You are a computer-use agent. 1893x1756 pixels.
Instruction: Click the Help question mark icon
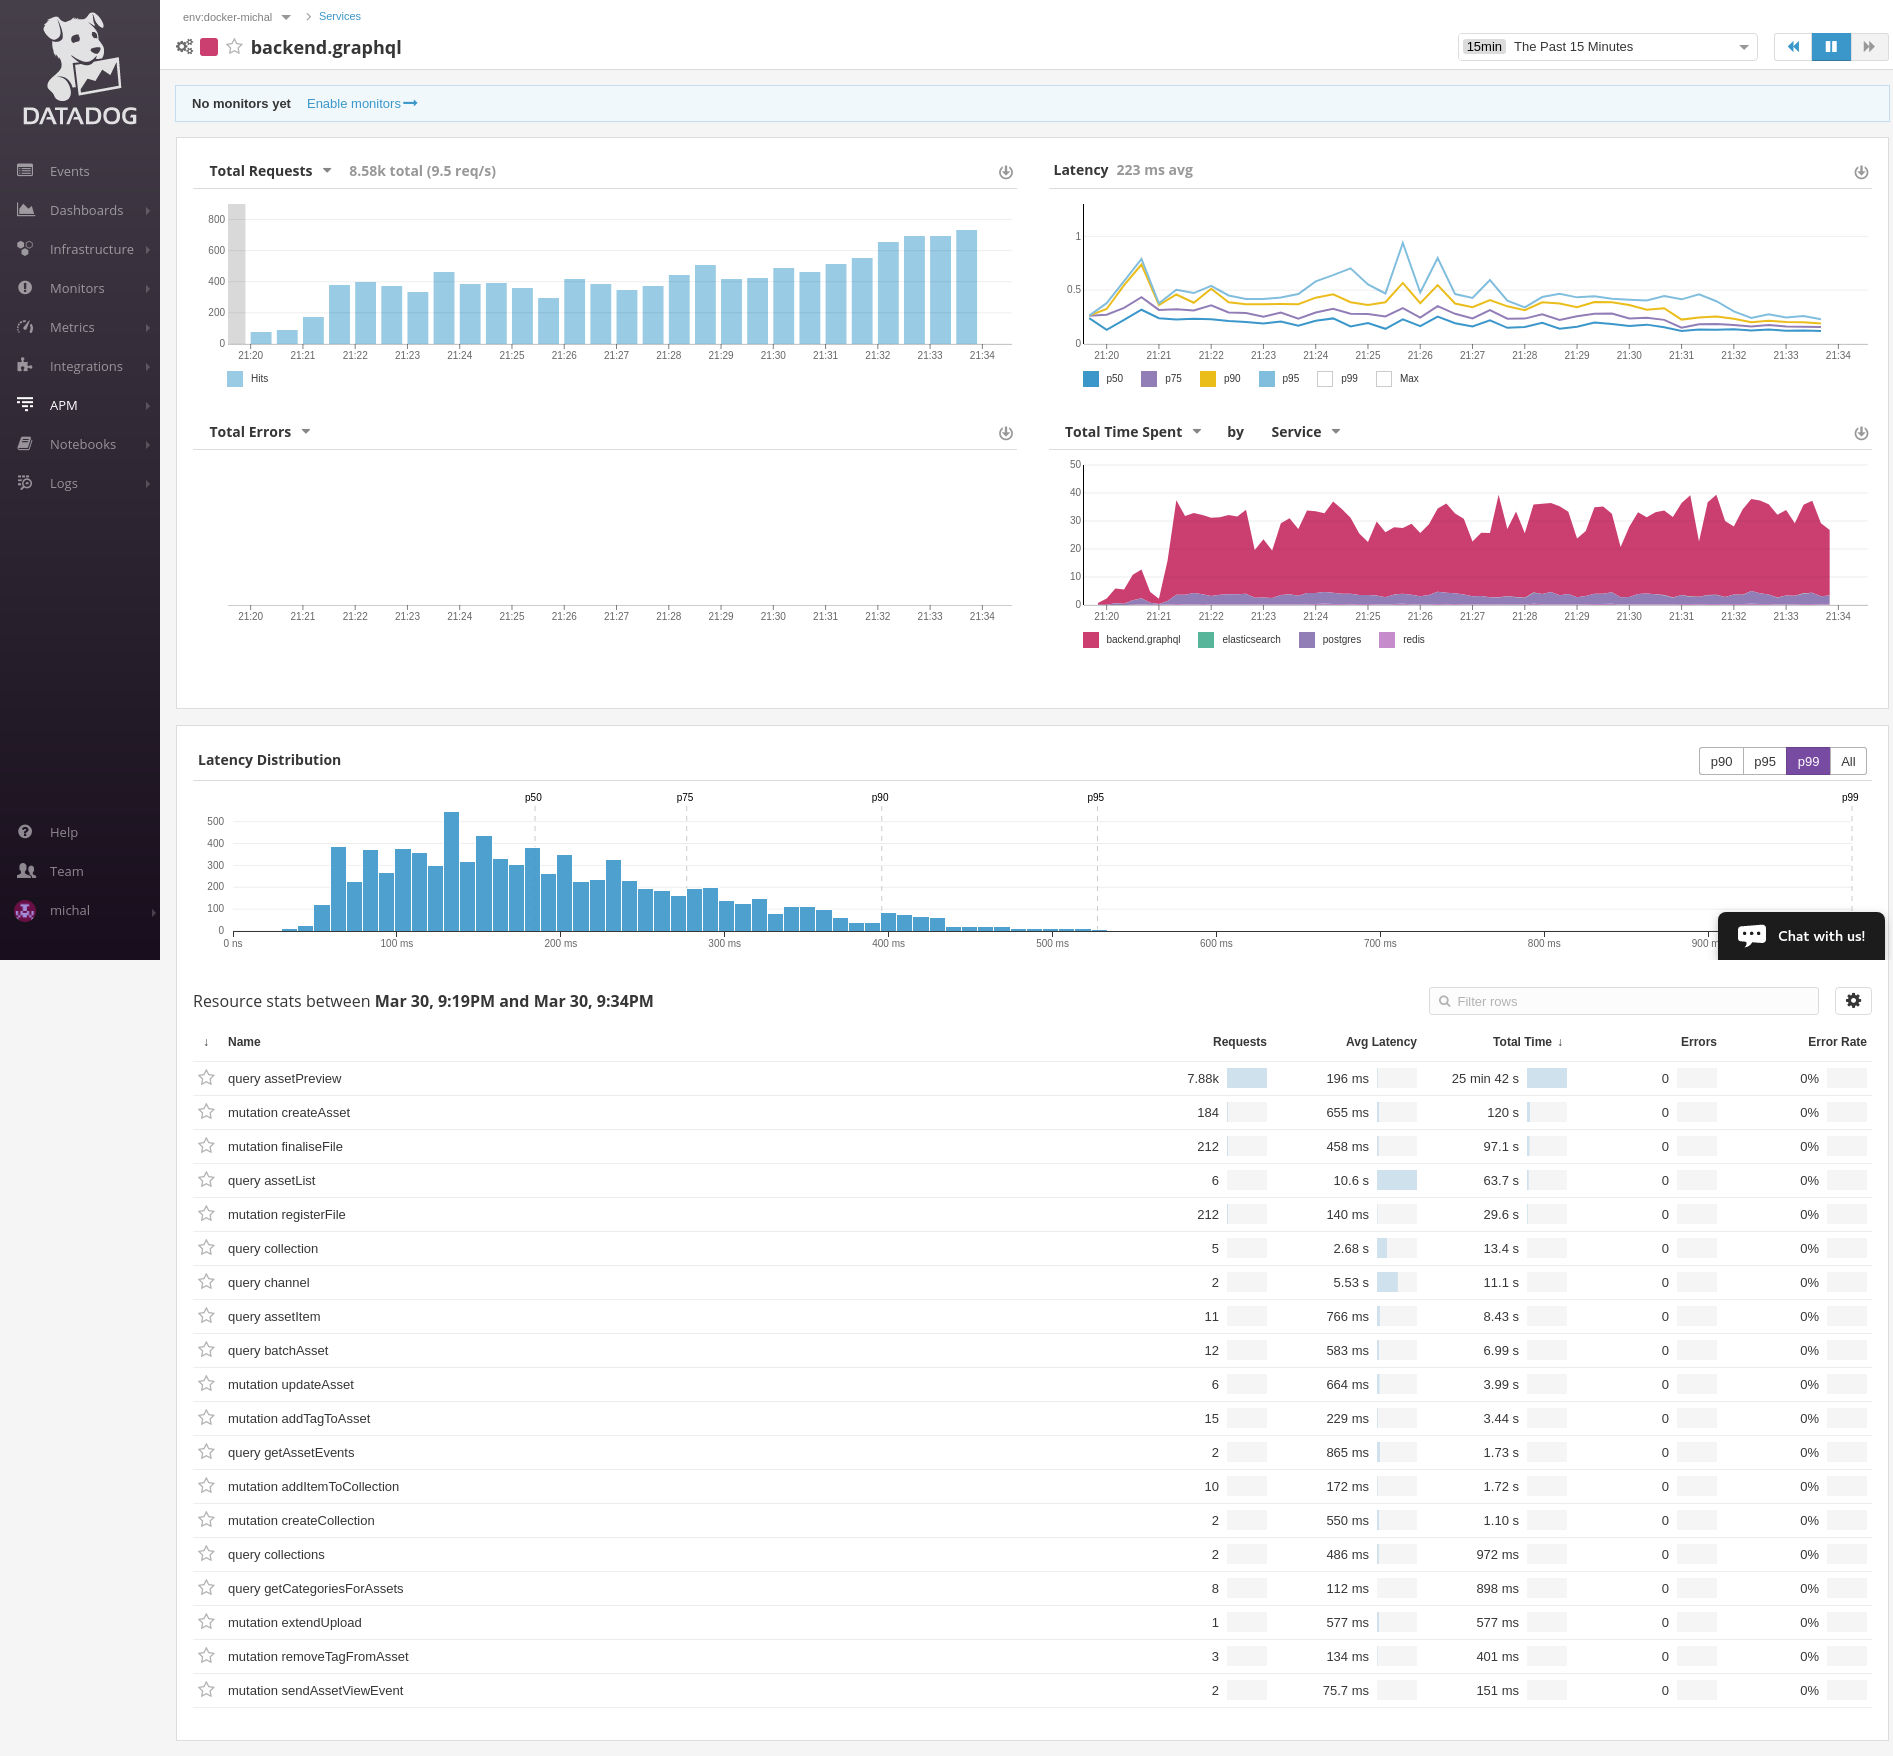[26, 832]
